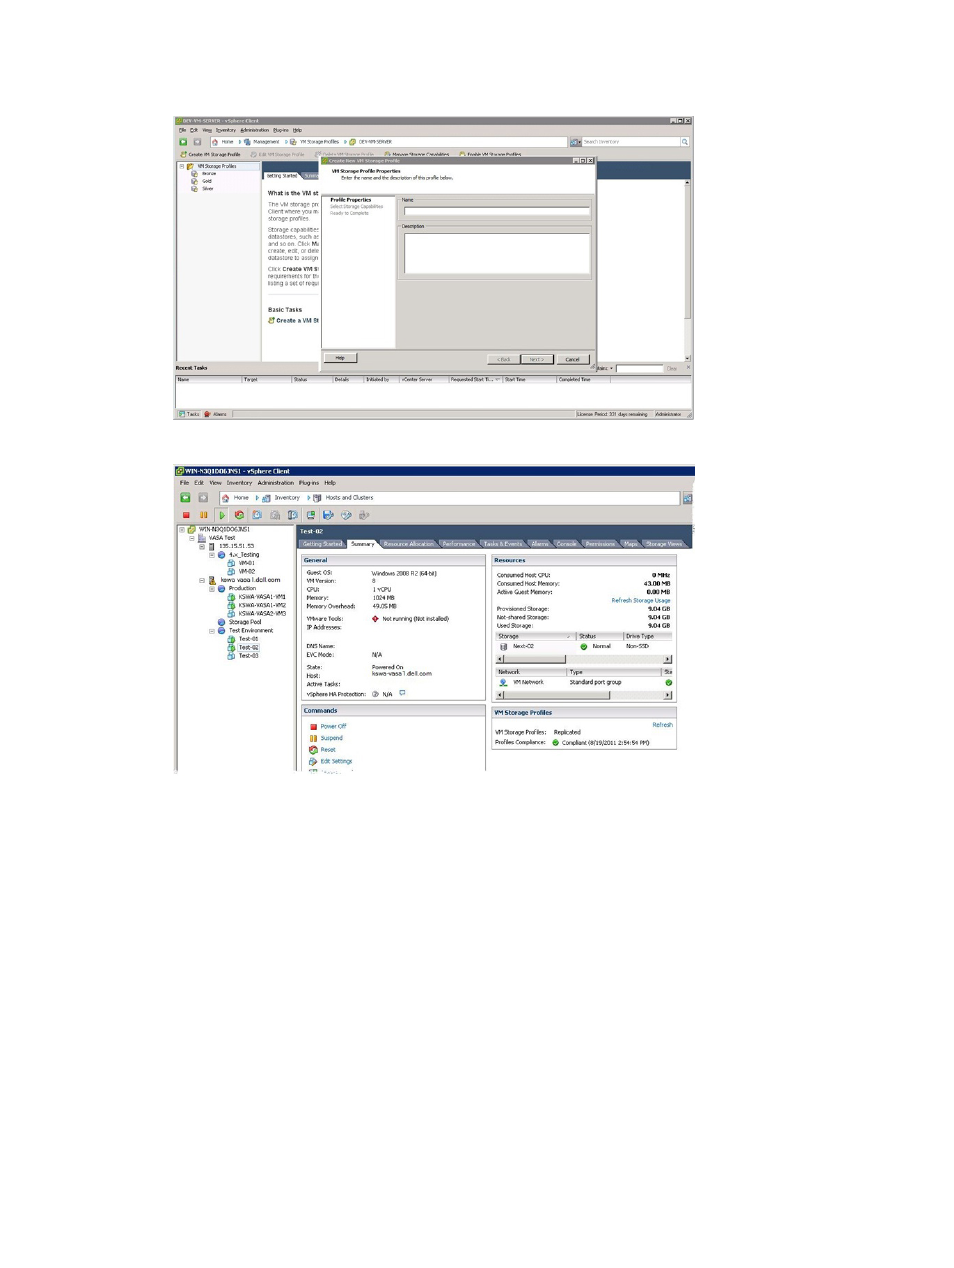Click the green back arrow in DEV-VM-SERVER window
This screenshot has width=954, height=1268.
pyautogui.click(x=183, y=142)
